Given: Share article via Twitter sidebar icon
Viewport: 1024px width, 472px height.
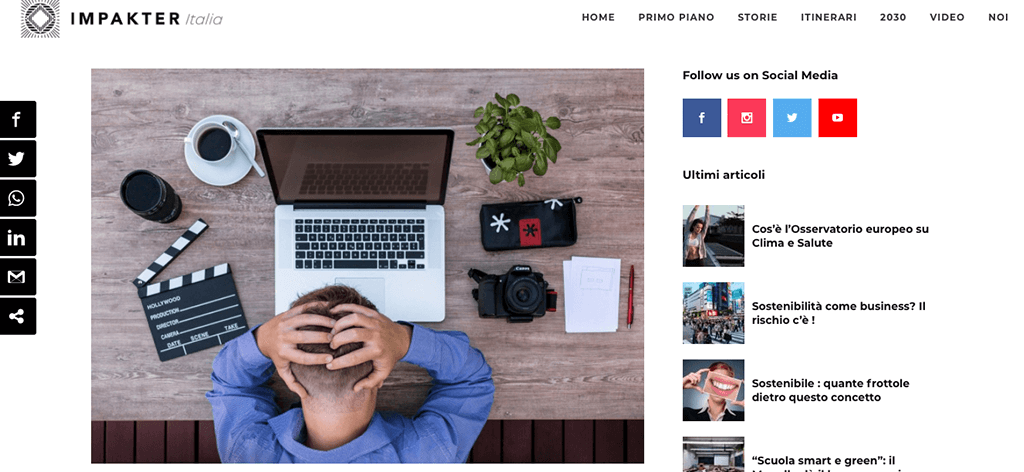Looking at the screenshot, I should tap(18, 159).
